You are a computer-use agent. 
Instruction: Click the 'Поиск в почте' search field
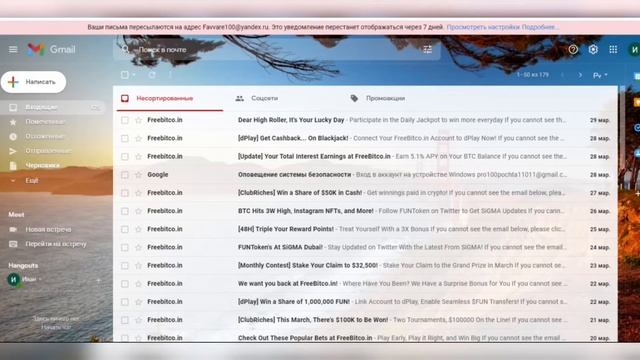(278, 49)
